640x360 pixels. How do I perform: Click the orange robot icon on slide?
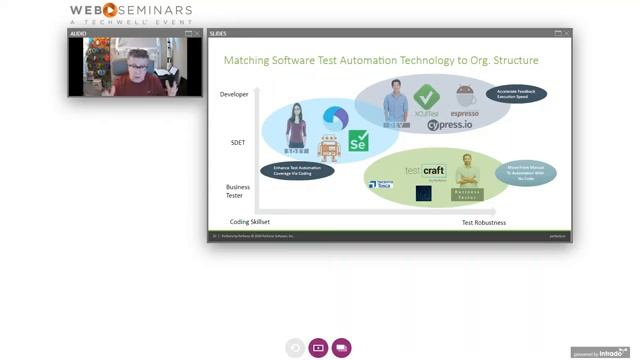(x=329, y=148)
